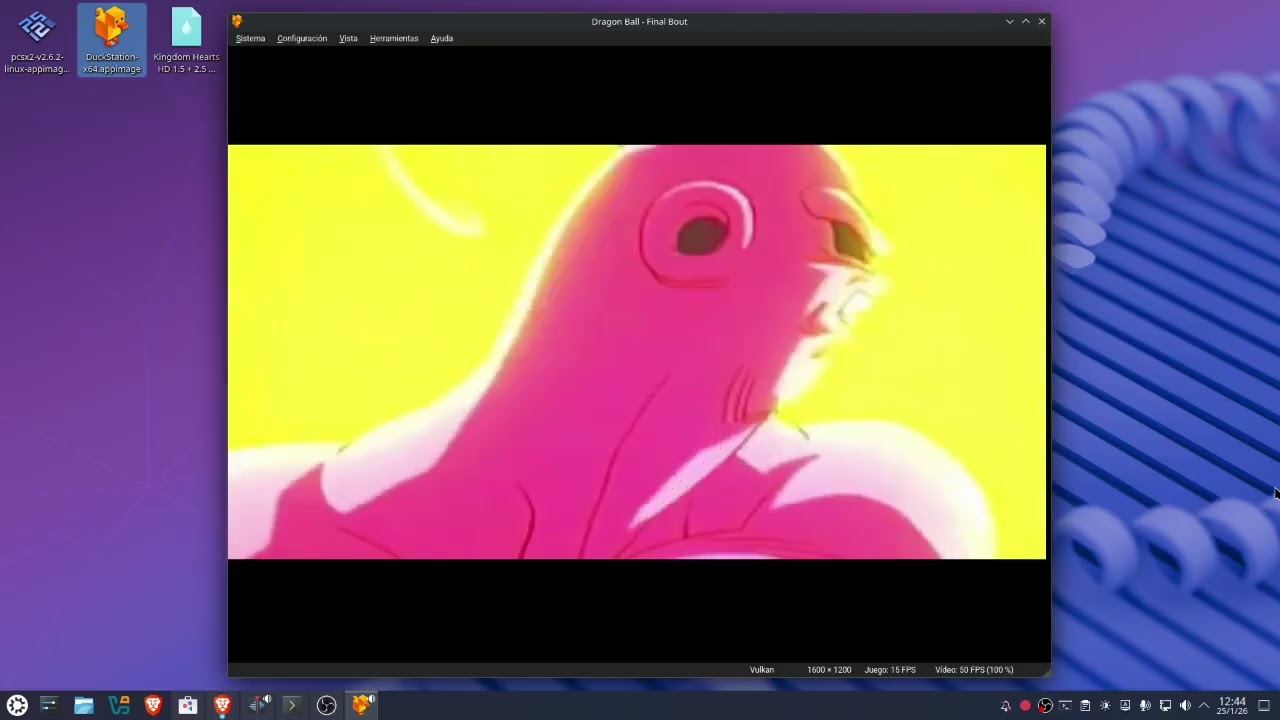Open the Sistema menu

[x=250, y=38]
